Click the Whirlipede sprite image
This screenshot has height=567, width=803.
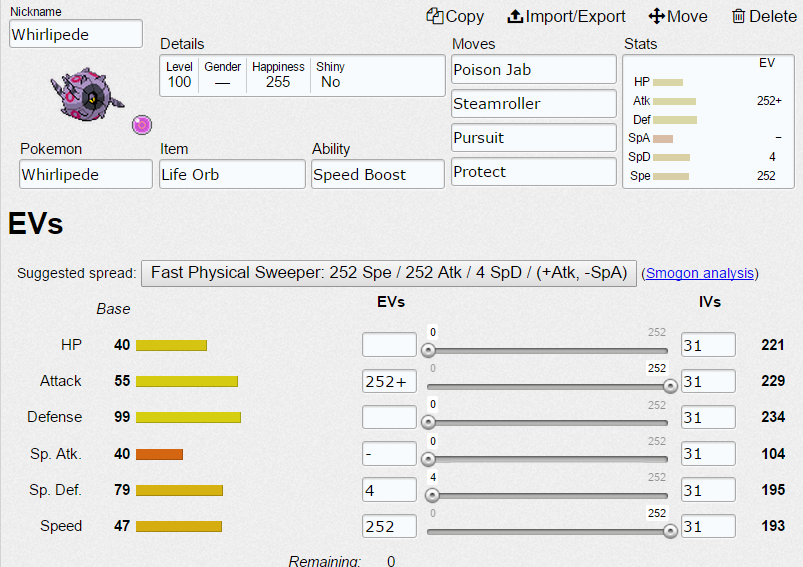[86, 95]
